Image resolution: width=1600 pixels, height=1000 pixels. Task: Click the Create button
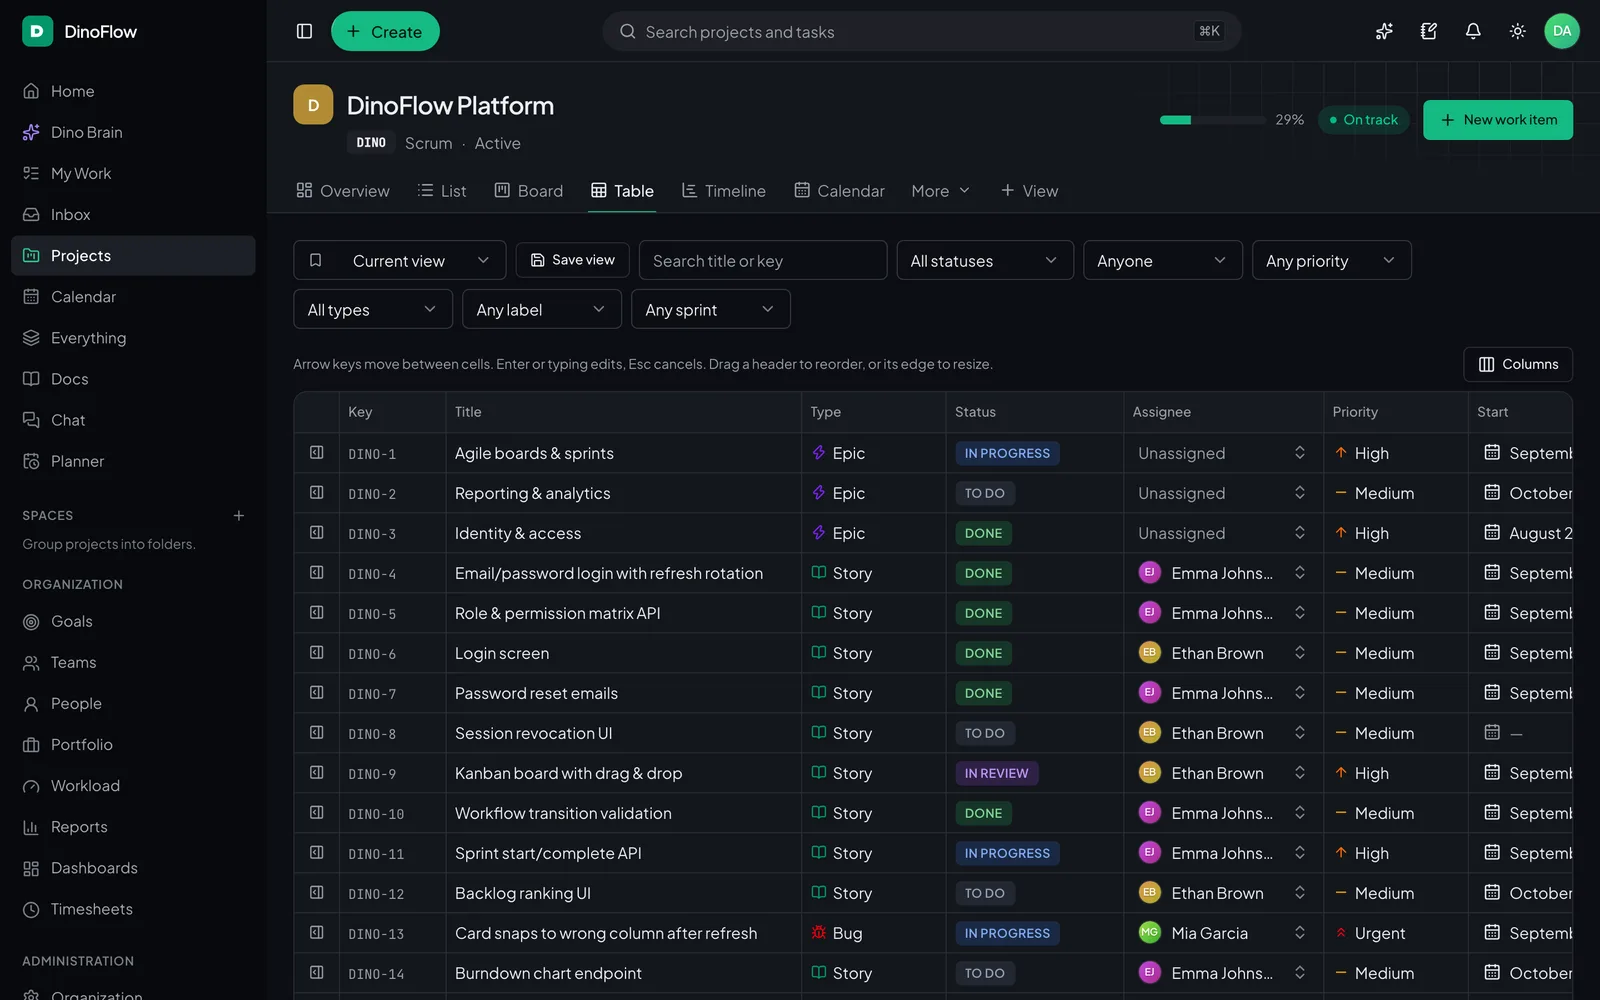click(385, 32)
